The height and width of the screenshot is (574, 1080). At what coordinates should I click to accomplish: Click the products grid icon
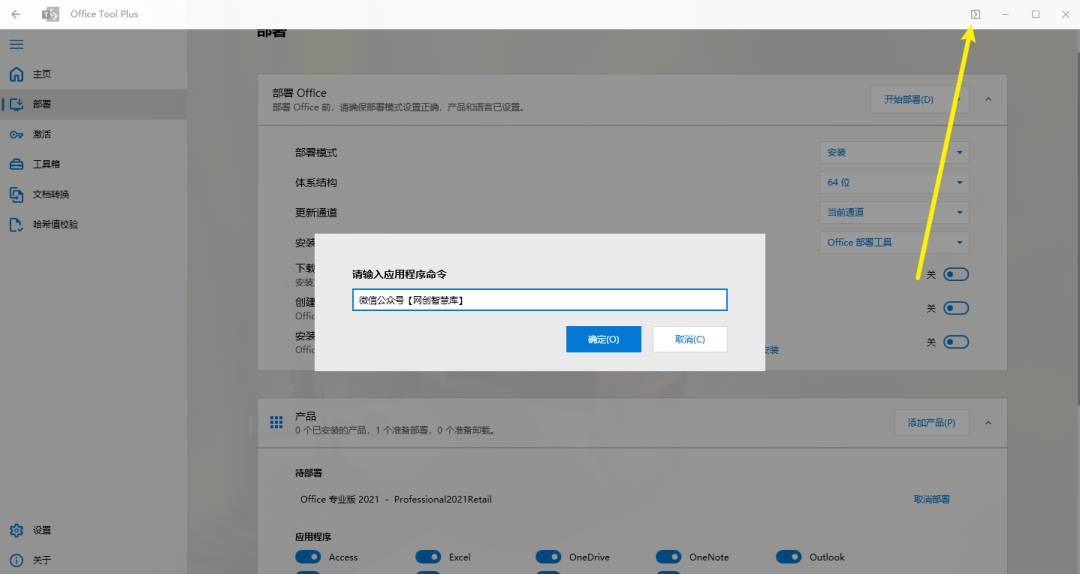pyautogui.click(x=276, y=422)
